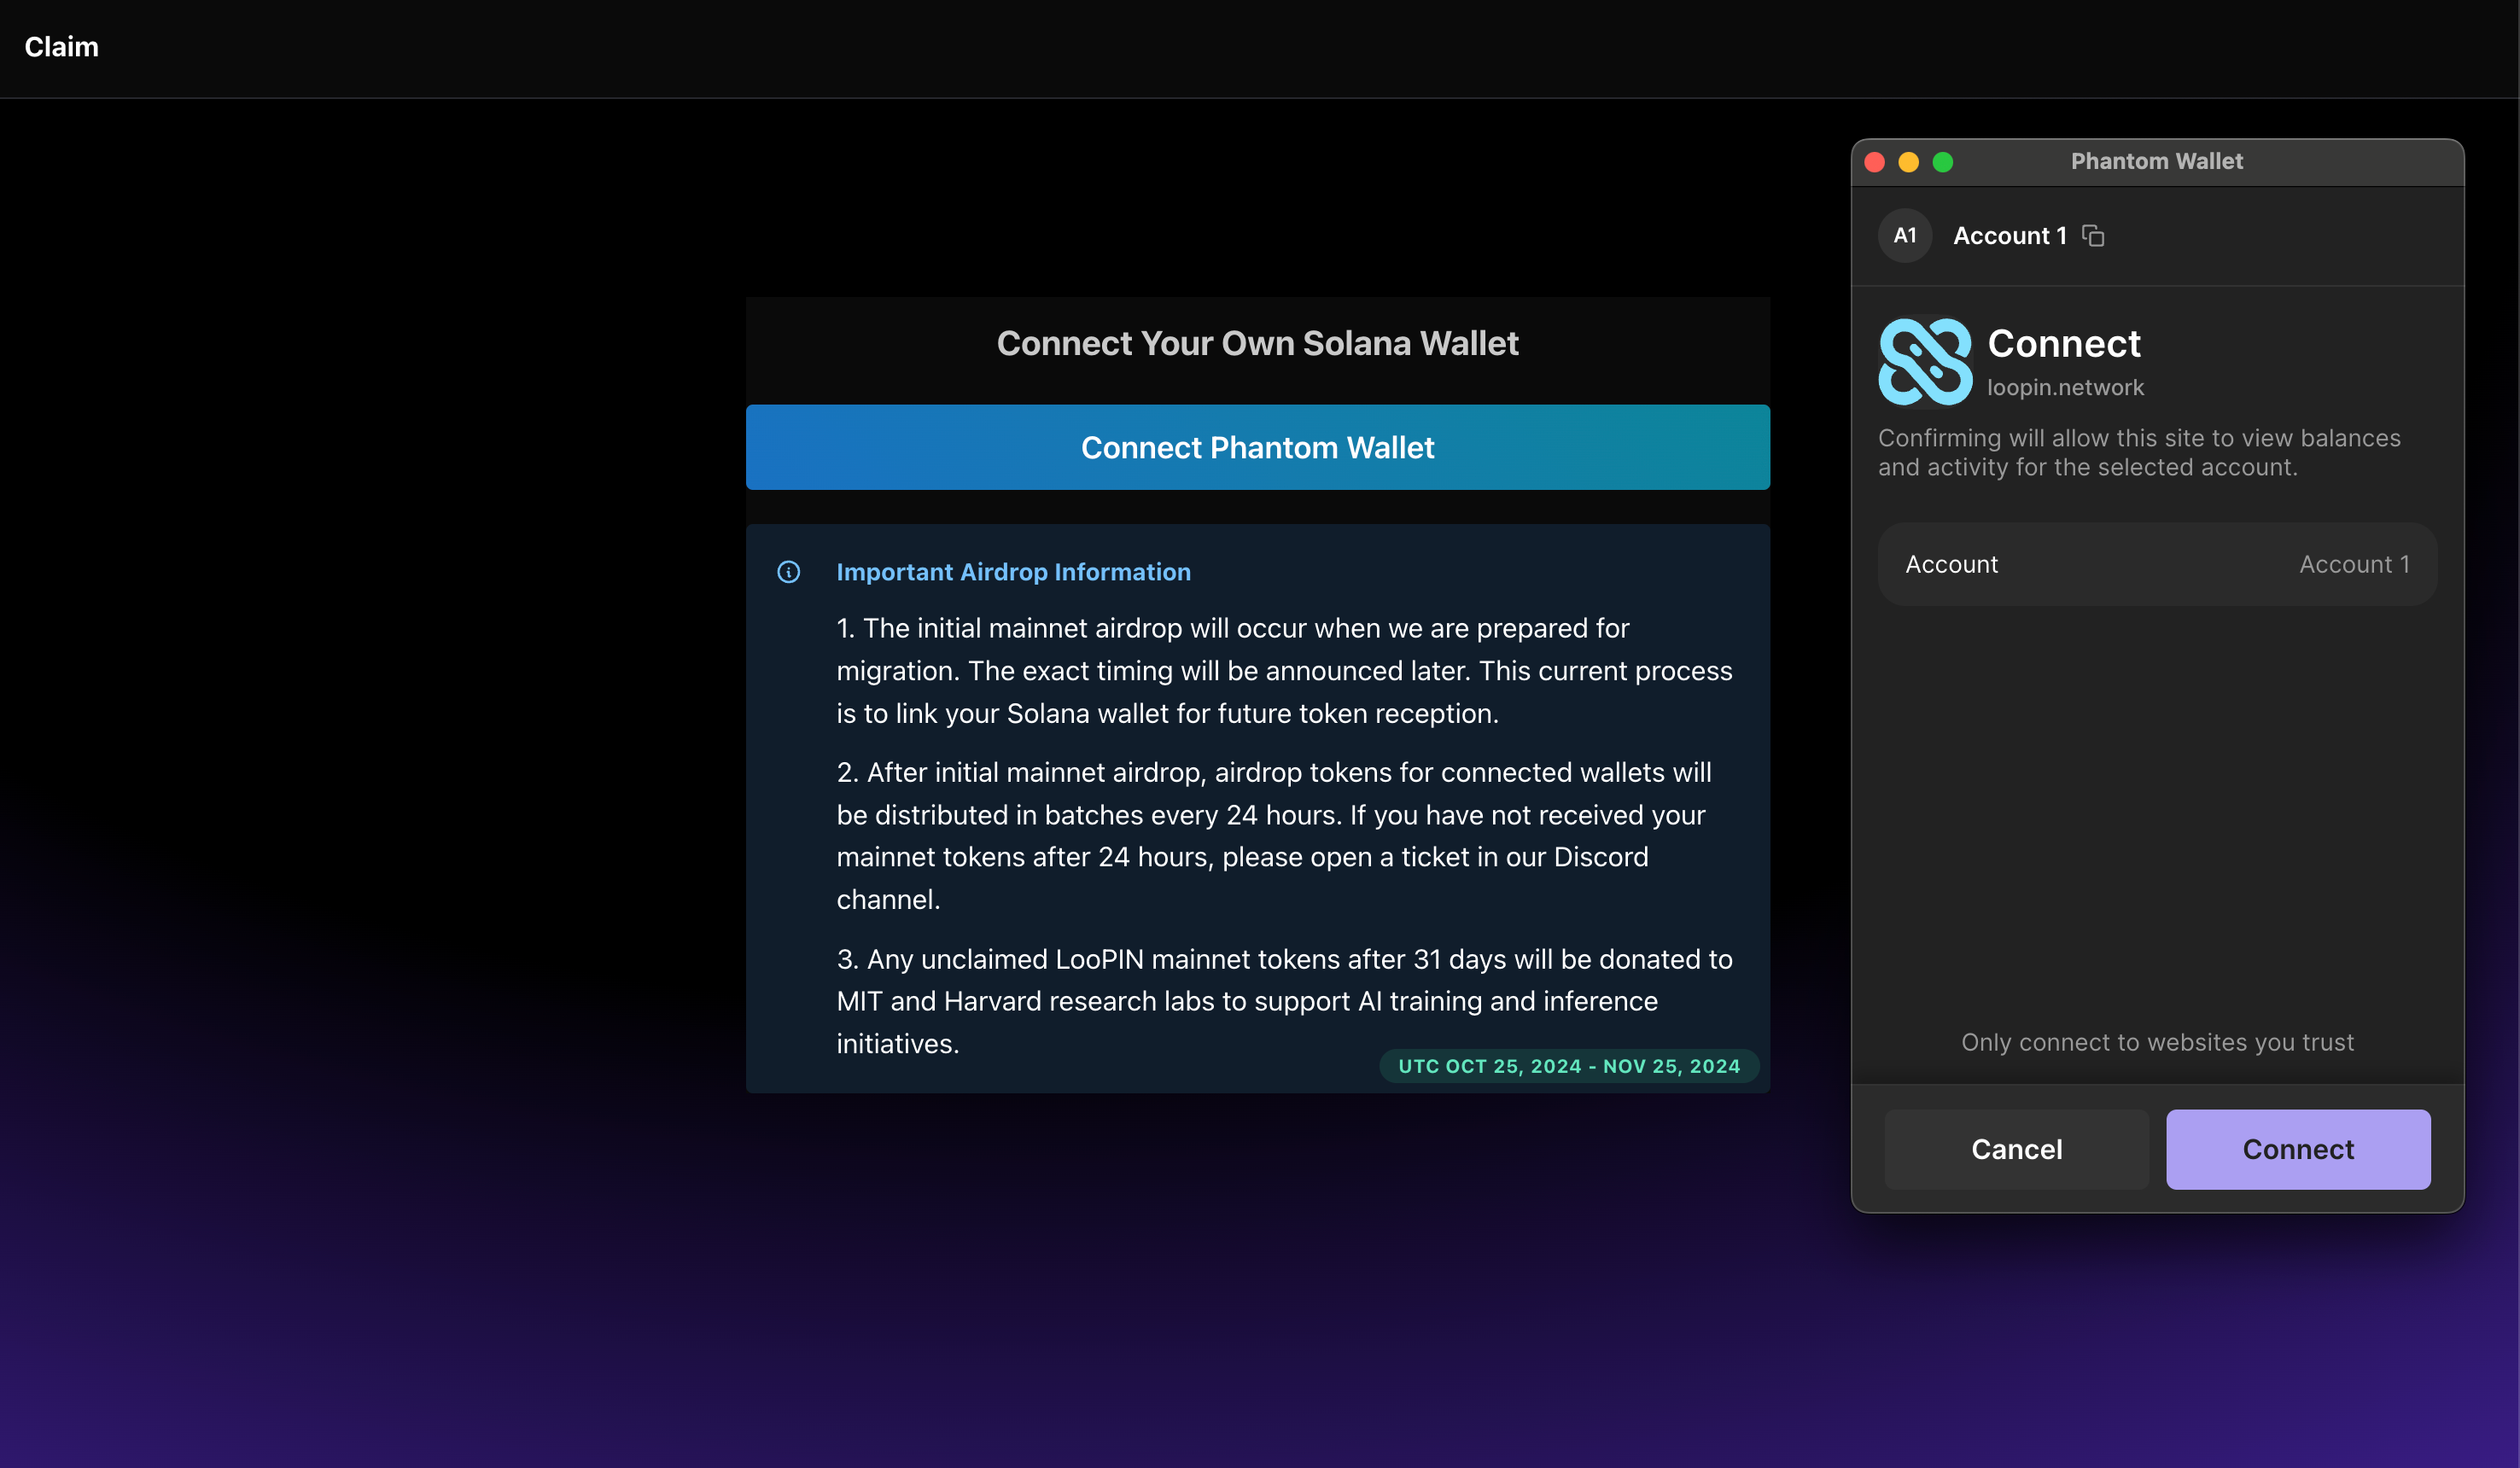Image resolution: width=2520 pixels, height=1468 pixels.
Task: Click the 'Confirming will allow this site' description
Action: point(2139,452)
